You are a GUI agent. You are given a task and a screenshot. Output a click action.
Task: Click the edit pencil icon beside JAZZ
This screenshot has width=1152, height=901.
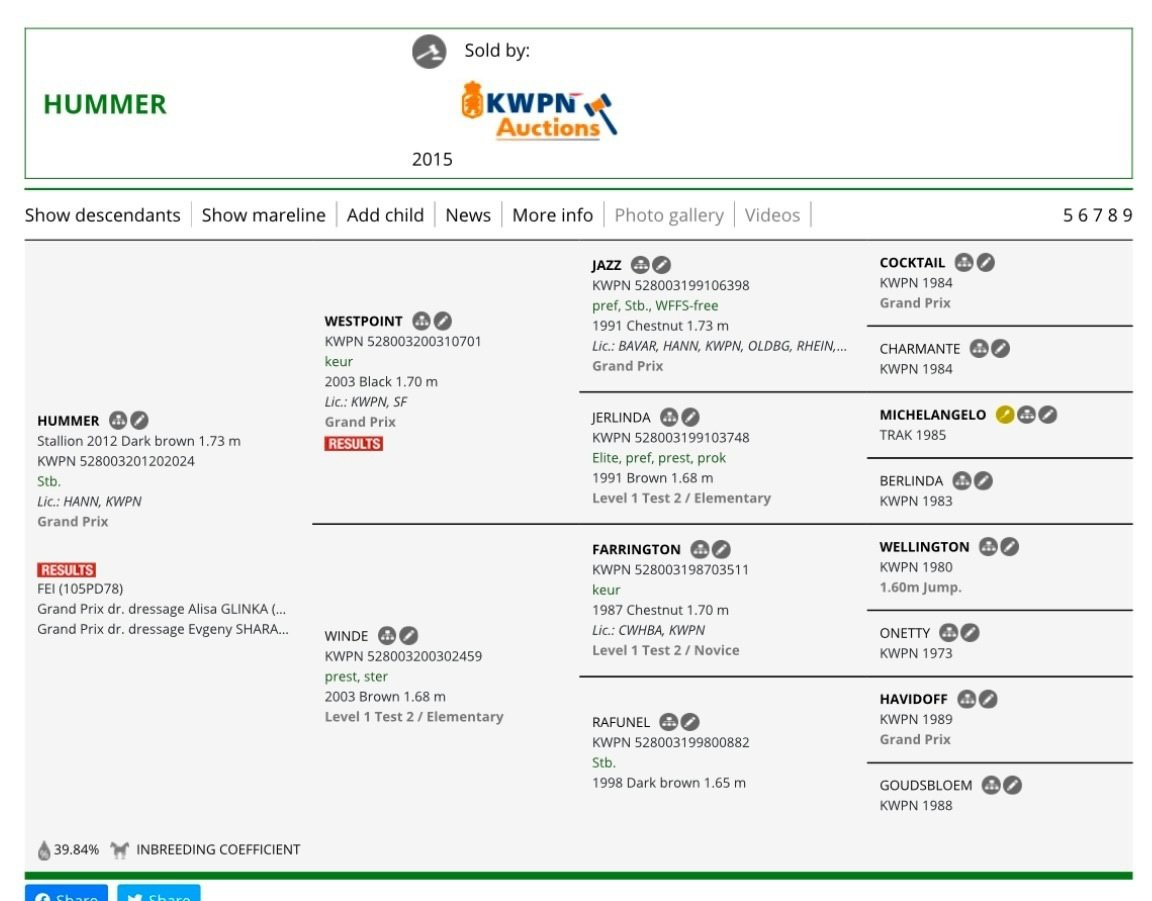coord(662,265)
